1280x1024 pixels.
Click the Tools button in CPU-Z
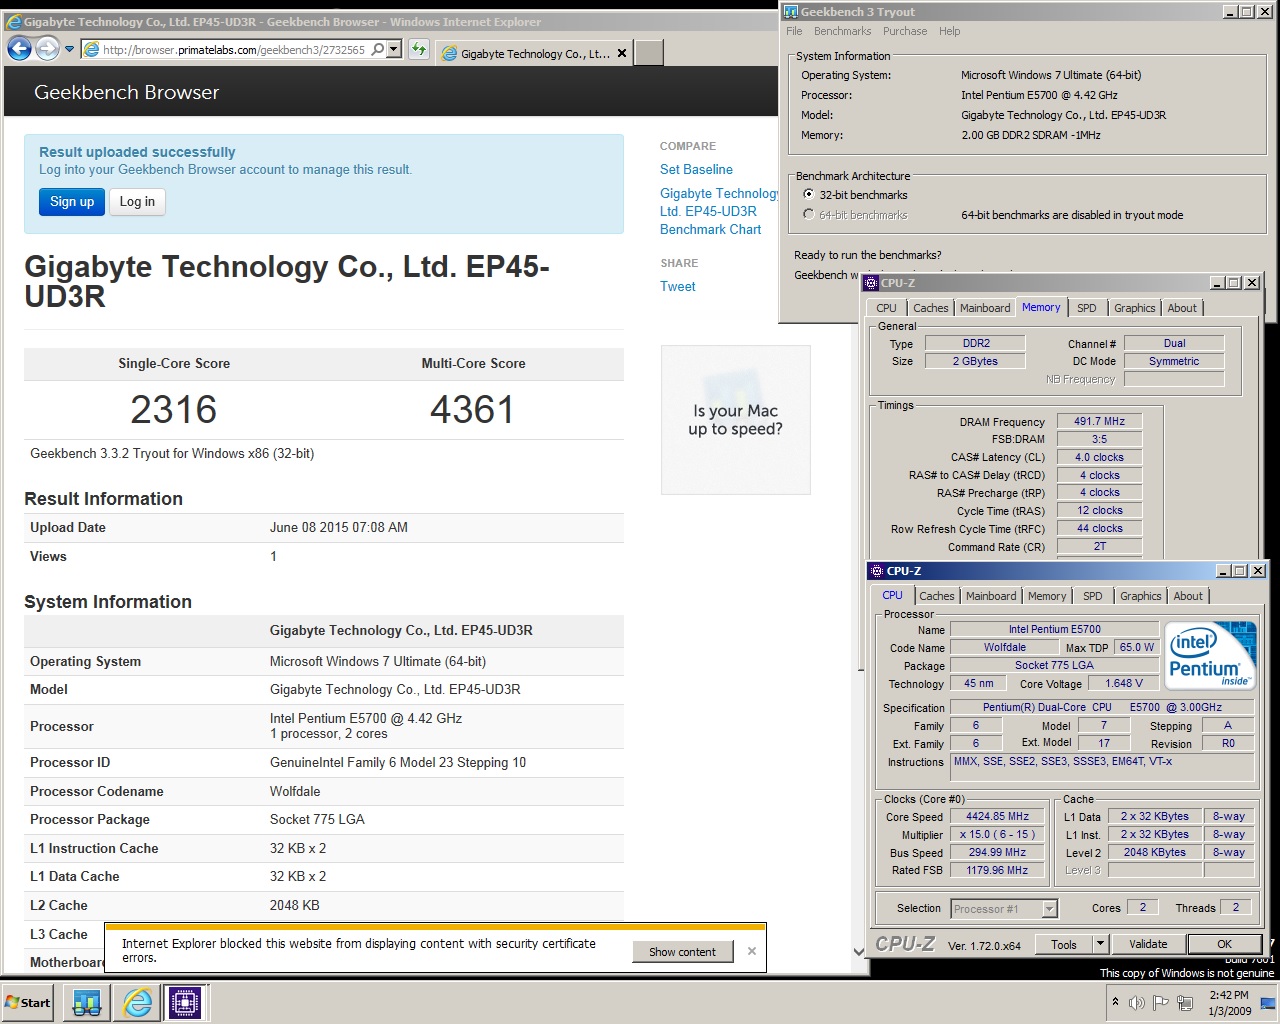(x=1063, y=944)
